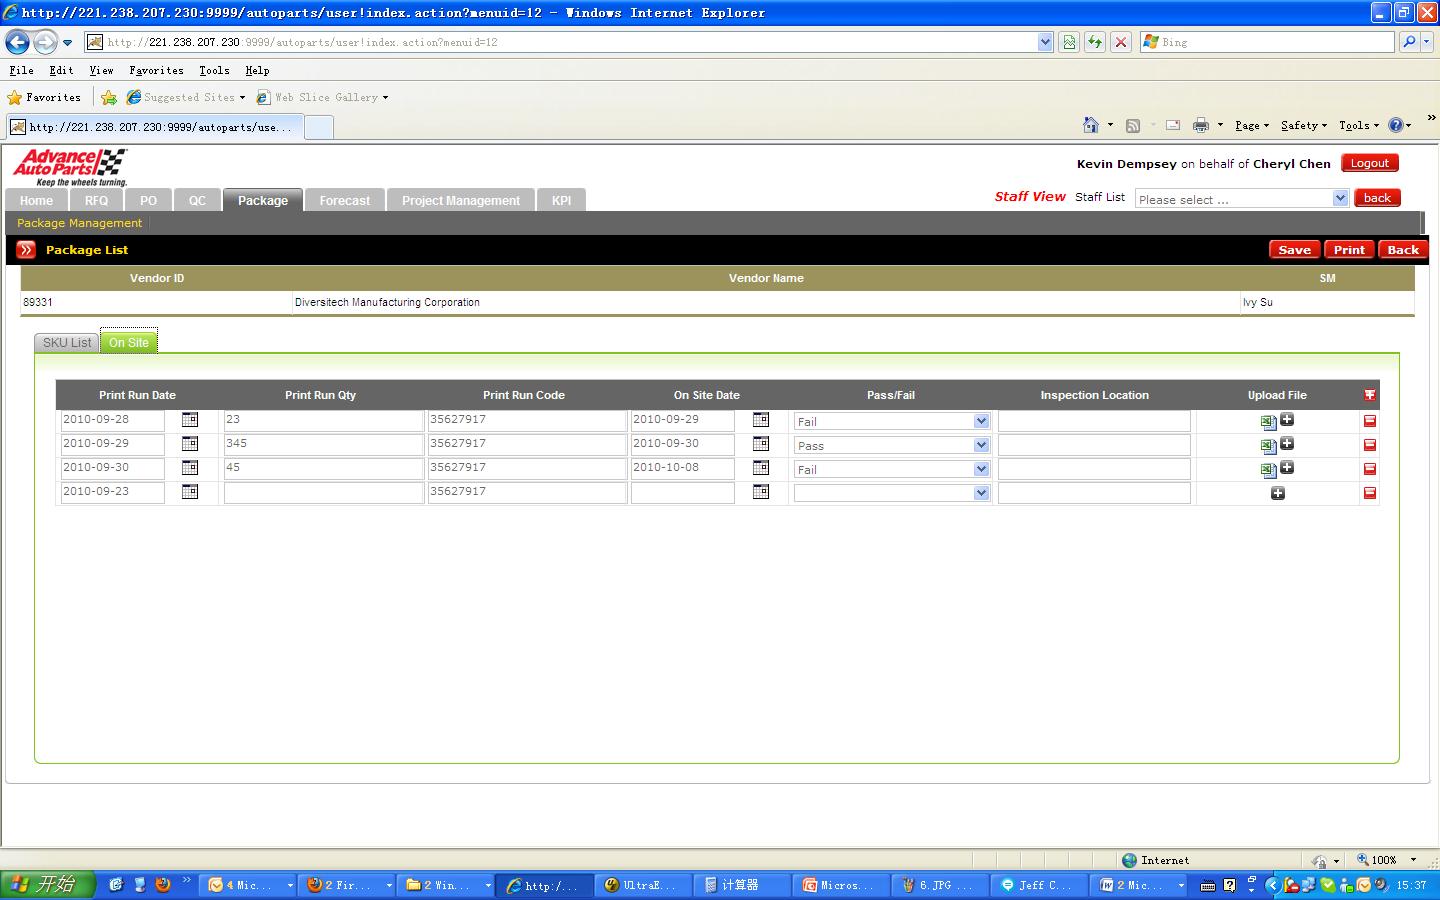Click the Logout button
Viewport: 1440px width, 900px height.
click(1369, 163)
